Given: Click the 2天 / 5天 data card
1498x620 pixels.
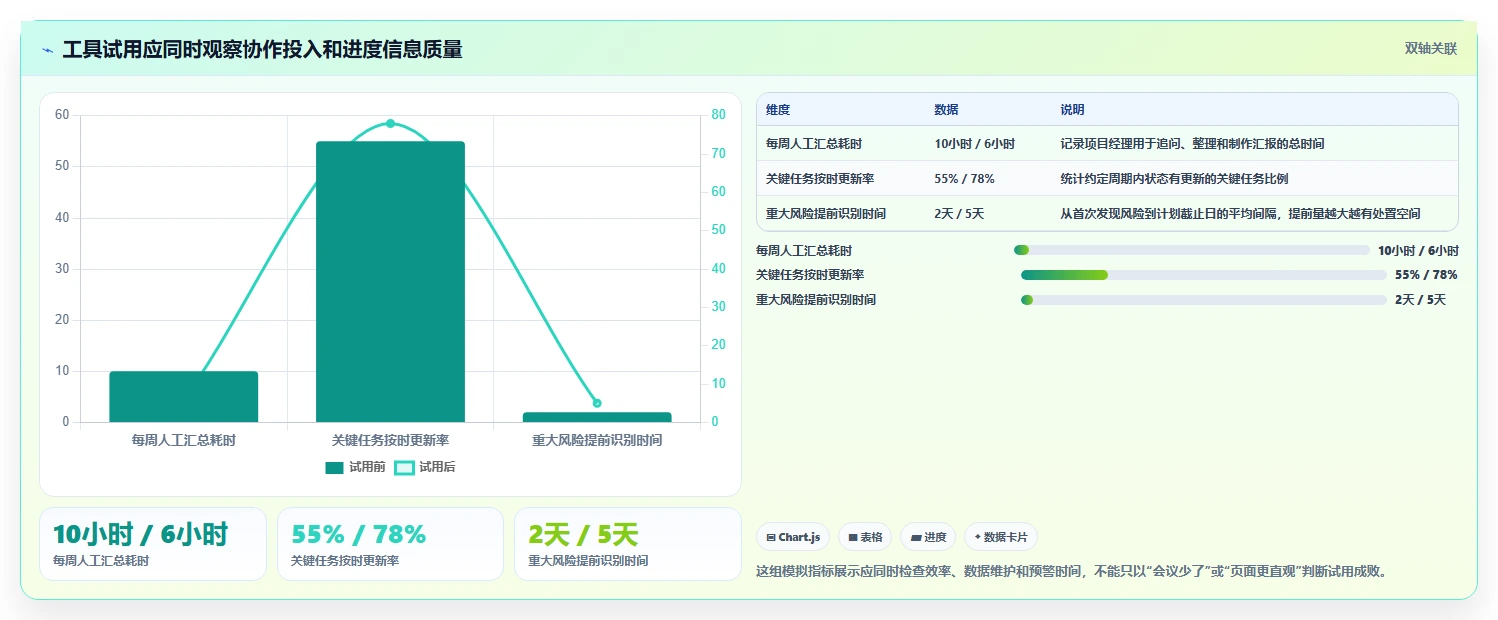Looking at the screenshot, I should (x=627, y=544).
